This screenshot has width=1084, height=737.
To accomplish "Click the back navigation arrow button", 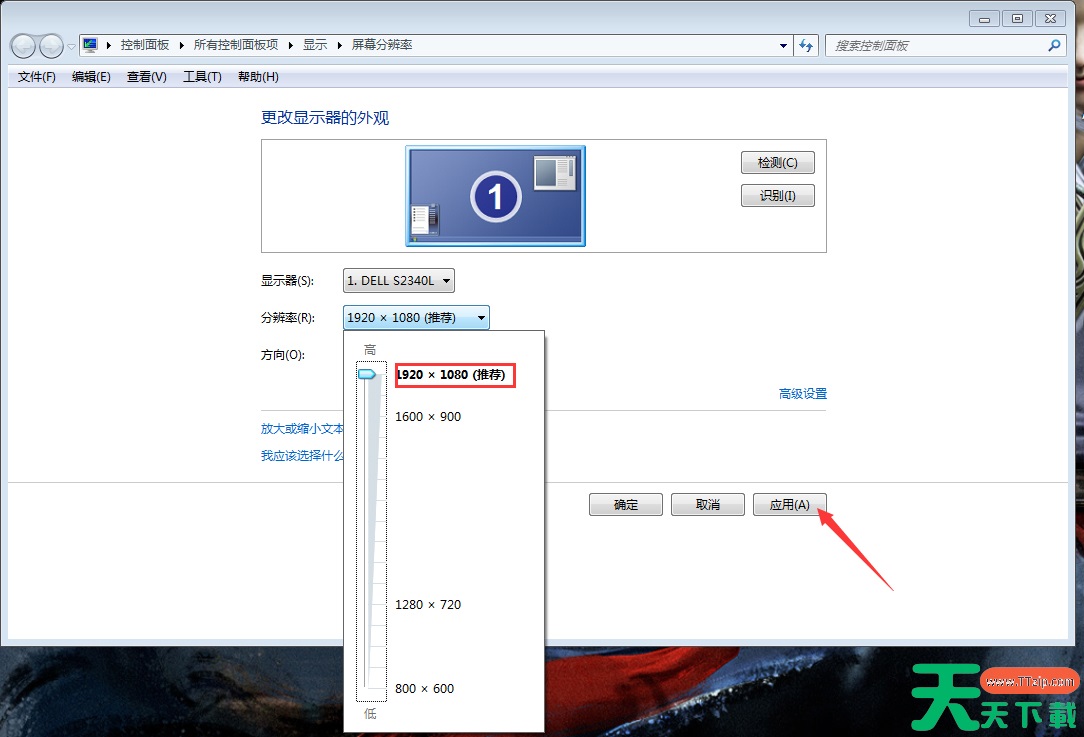I will pyautogui.click(x=23, y=46).
